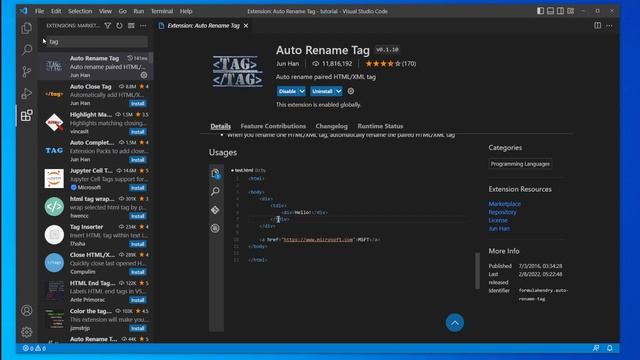This screenshot has width=640, height=360.
Task: Click the details page vertical scrollbar
Action: point(477,271)
